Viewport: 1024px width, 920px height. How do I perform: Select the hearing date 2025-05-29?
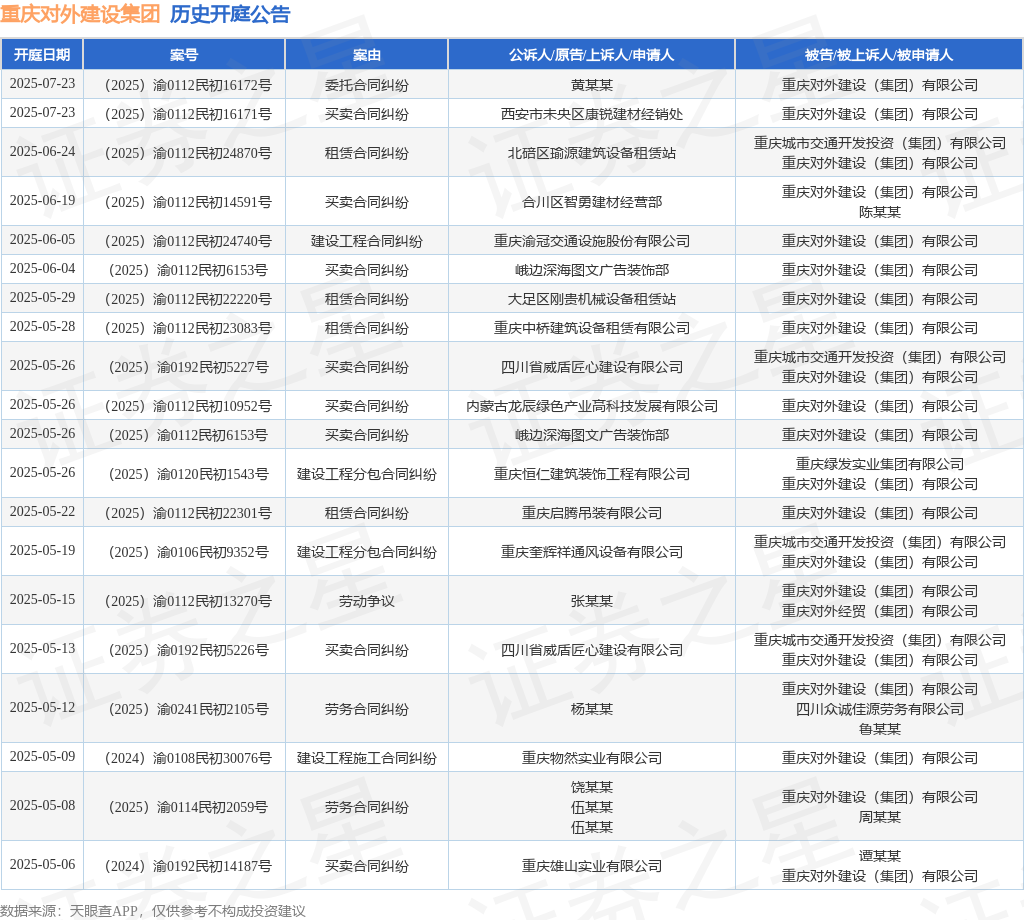42,298
